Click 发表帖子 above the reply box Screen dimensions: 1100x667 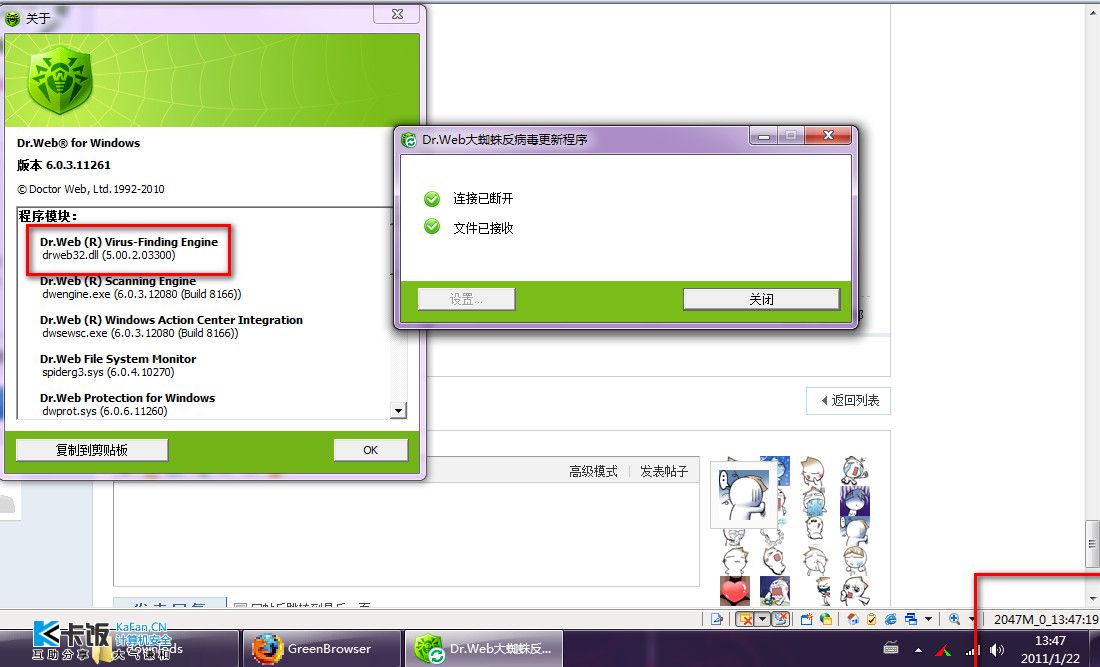[x=664, y=471]
